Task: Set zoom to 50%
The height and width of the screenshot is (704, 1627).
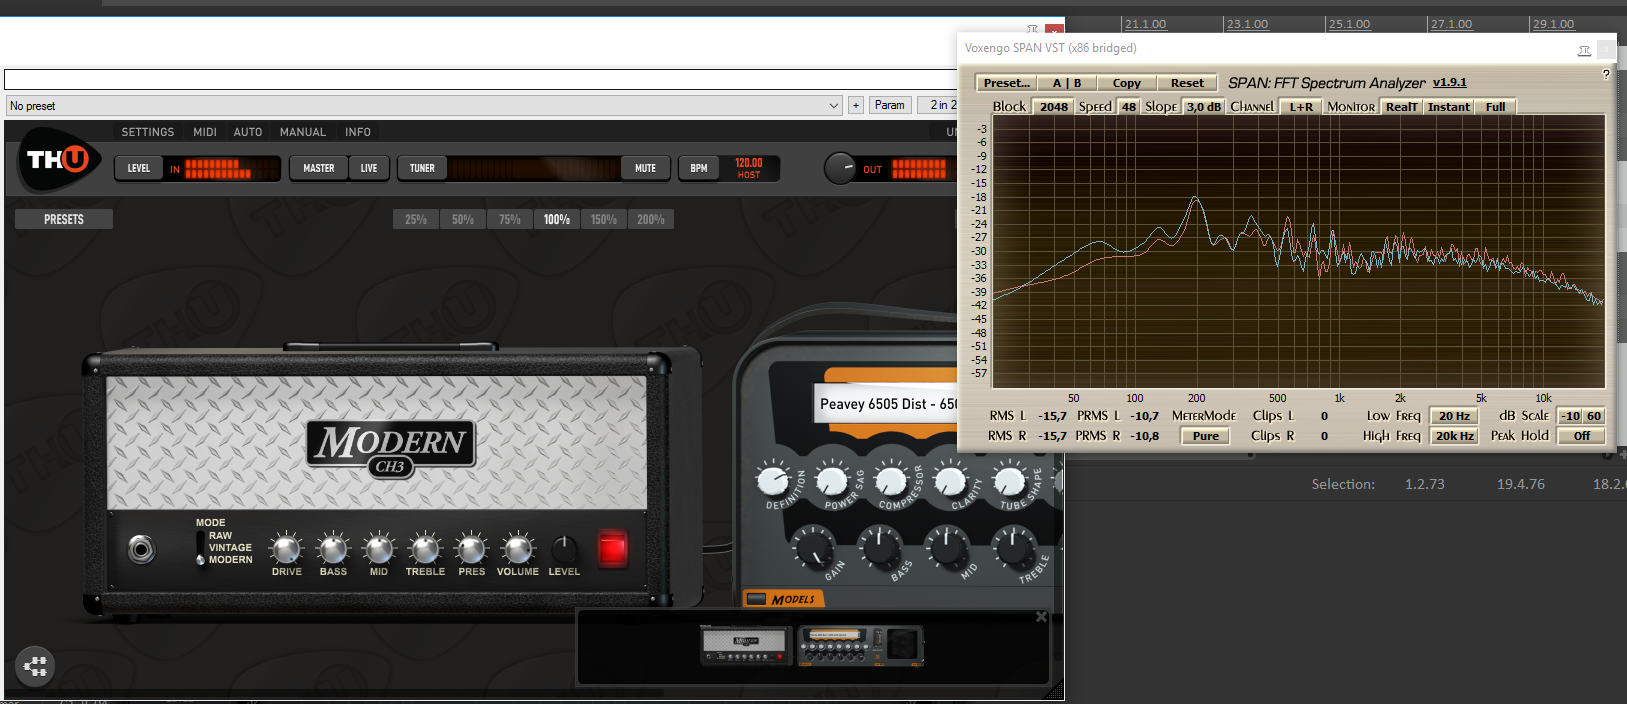Action: (463, 219)
